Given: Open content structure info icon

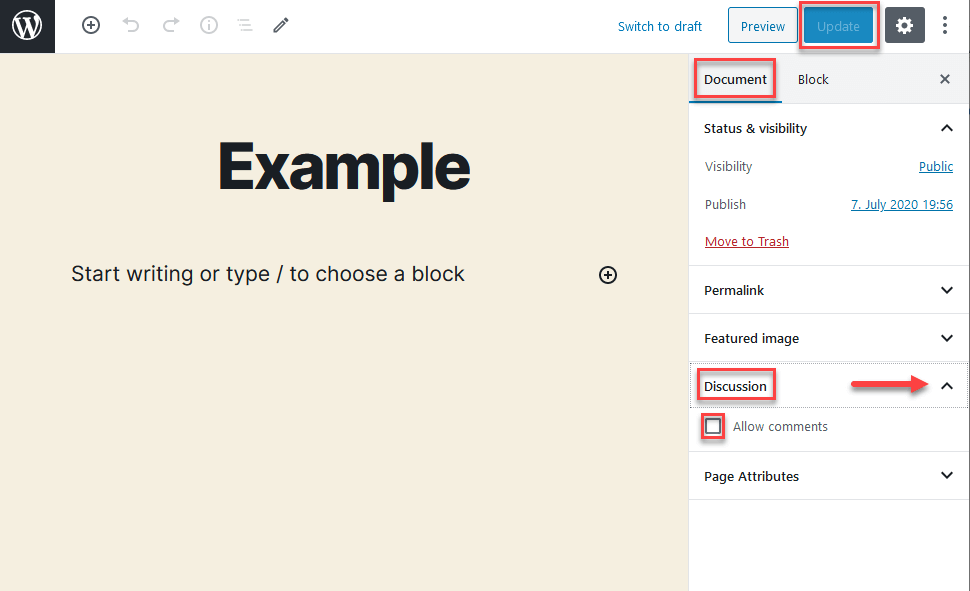Looking at the screenshot, I should [209, 26].
